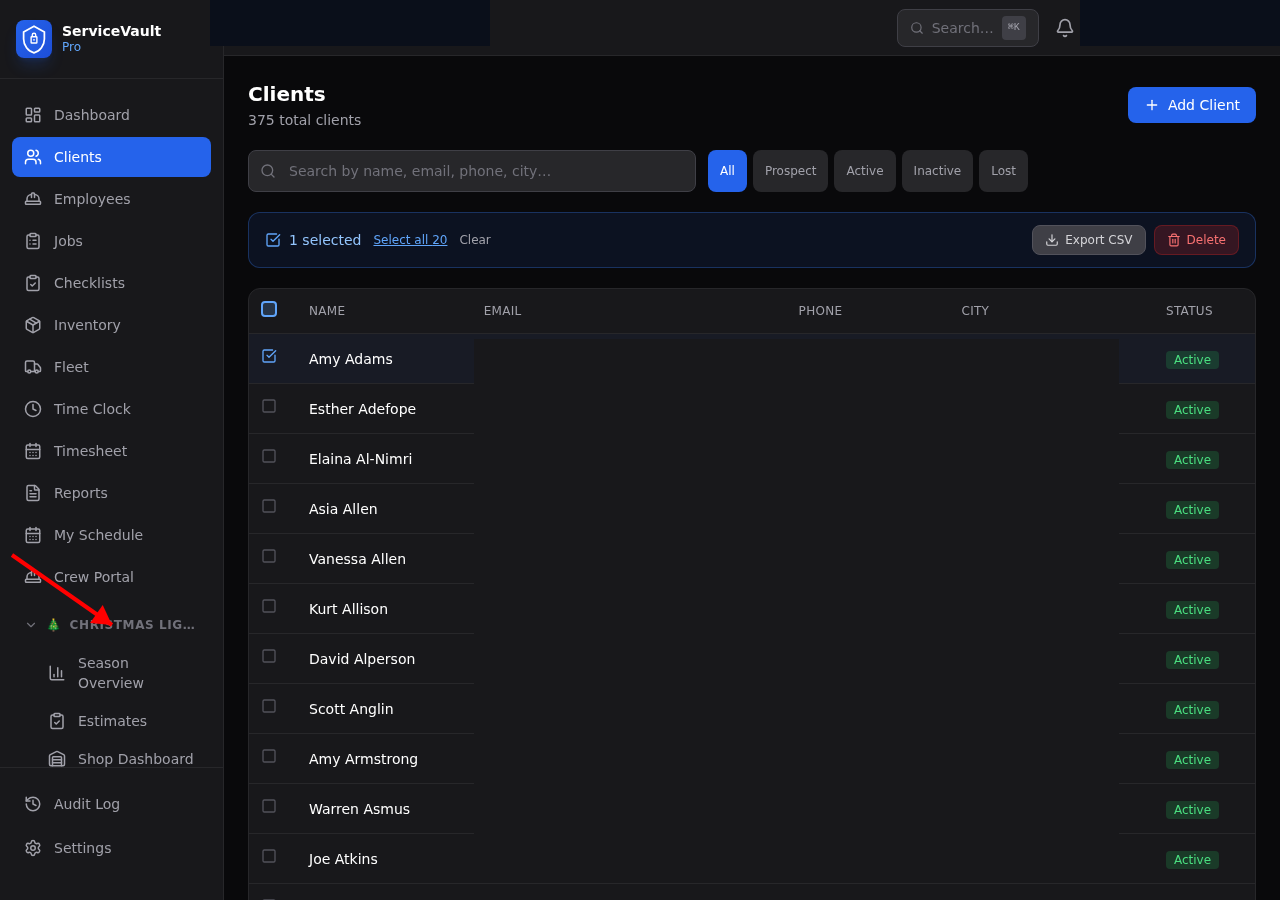The width and height of the screenshot is (1280, 900).
Task: Switch to the Inactive filter tab
Action: (x=937, y=171)
